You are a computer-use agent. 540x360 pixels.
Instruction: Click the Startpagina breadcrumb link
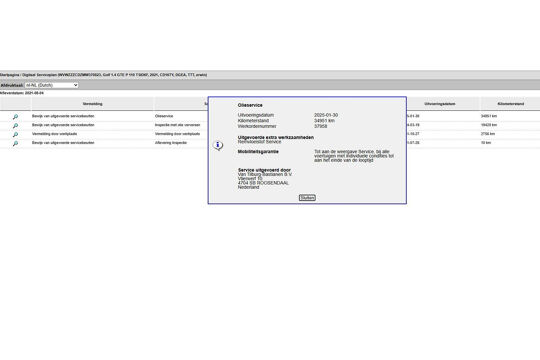[x=9, y=75]
